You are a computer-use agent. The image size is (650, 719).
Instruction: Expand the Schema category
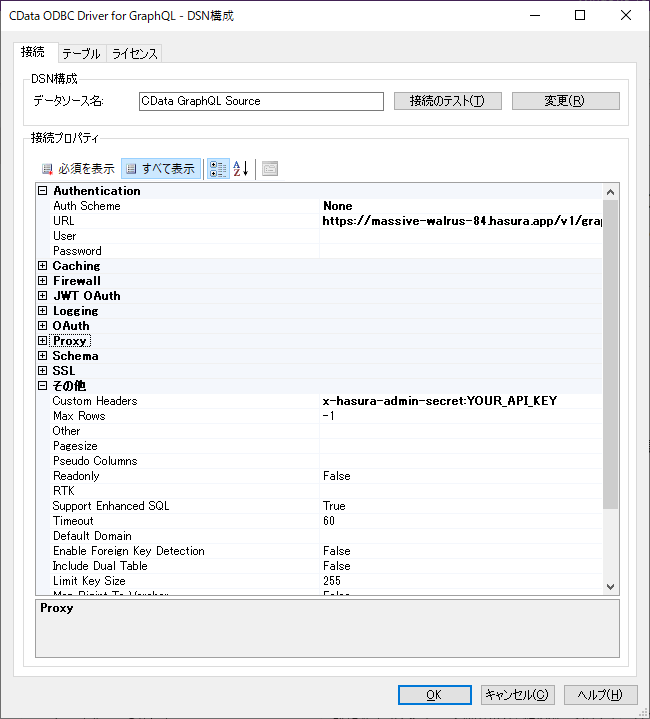(x=43, y=356)
